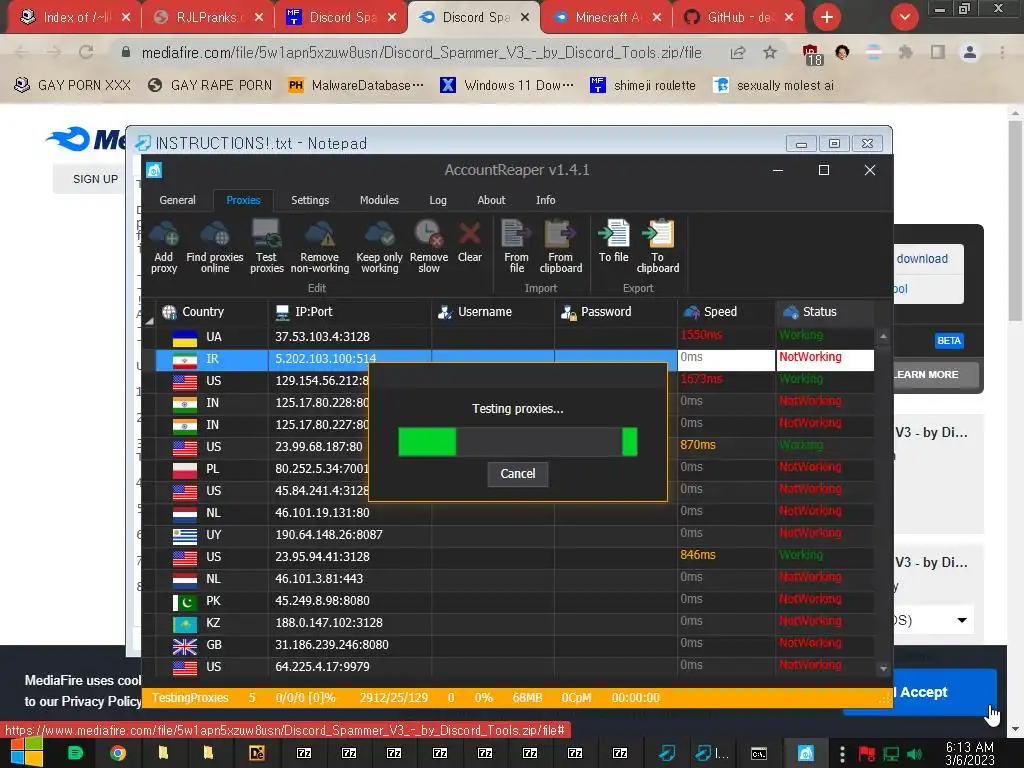Sort by Speed column header

726,312
